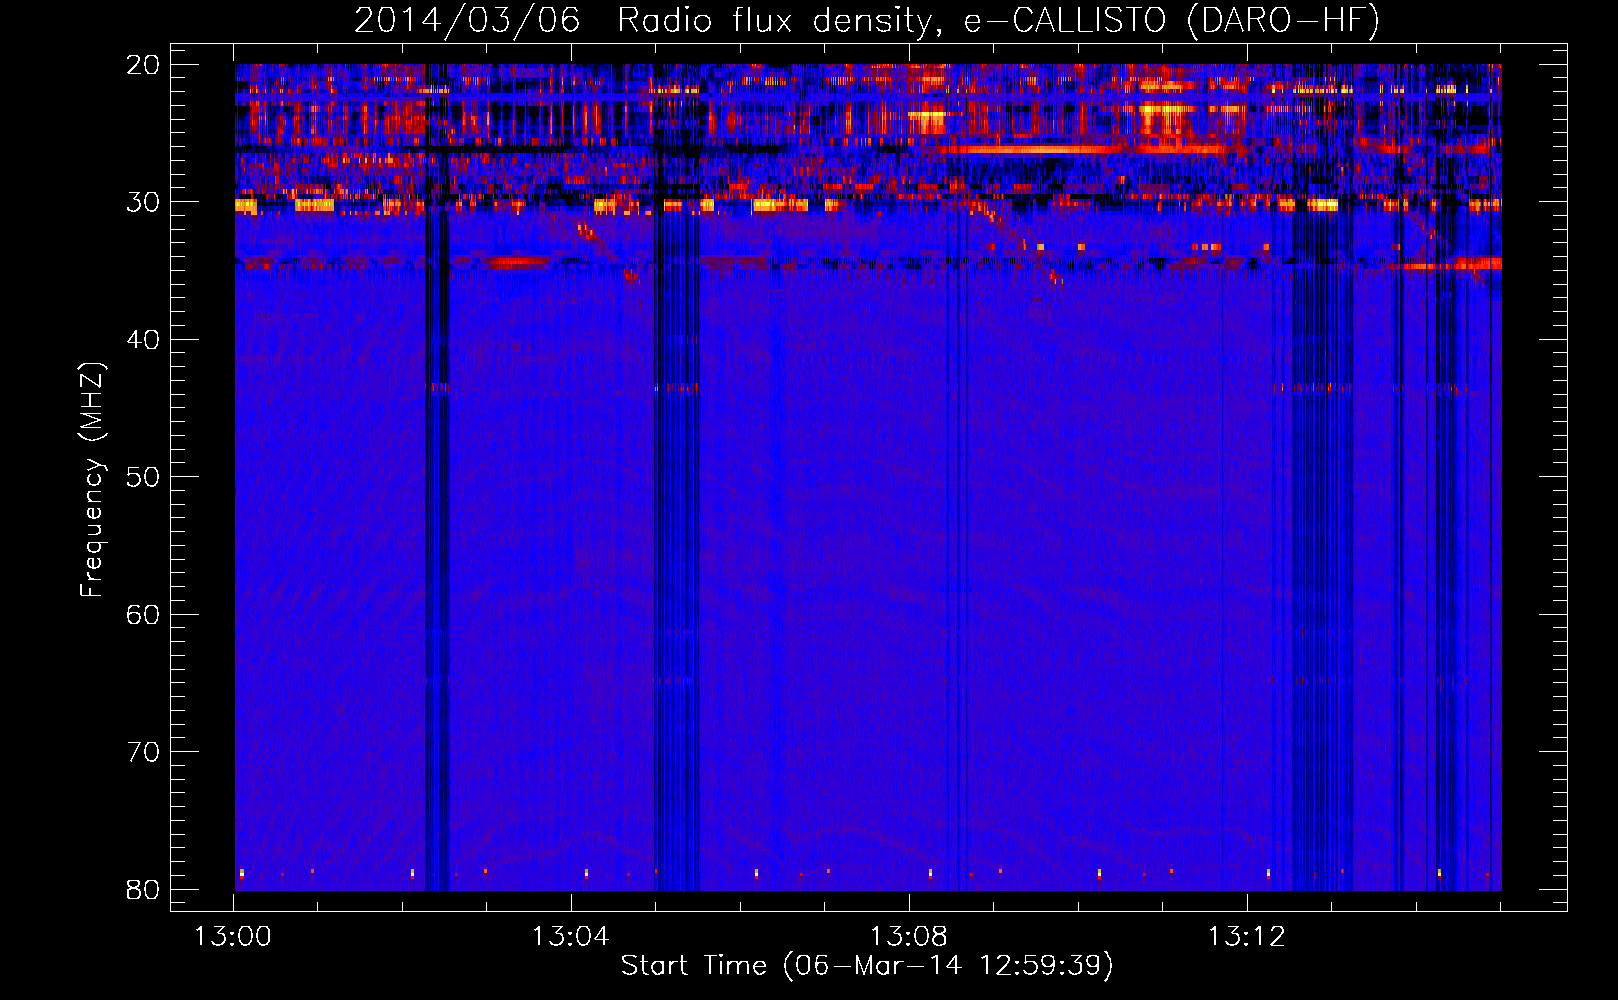Click the 80 frequency tick label
This screenshot has height=1000, width=1618.
(x=144, y=890)
